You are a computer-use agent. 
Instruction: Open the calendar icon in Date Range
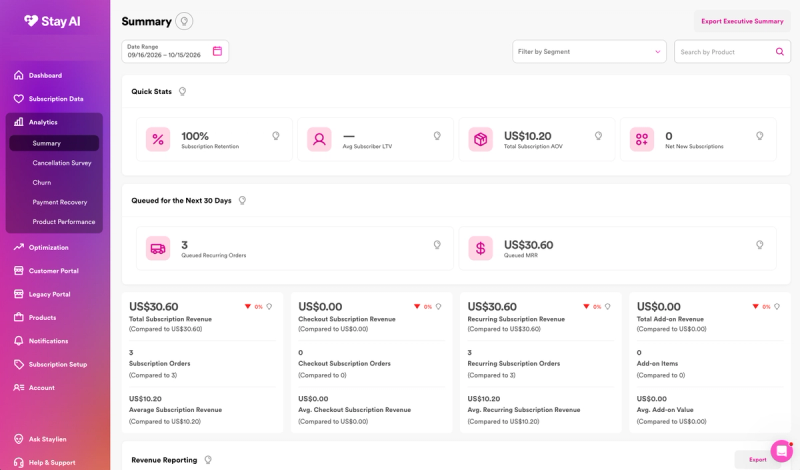point(217,51)
